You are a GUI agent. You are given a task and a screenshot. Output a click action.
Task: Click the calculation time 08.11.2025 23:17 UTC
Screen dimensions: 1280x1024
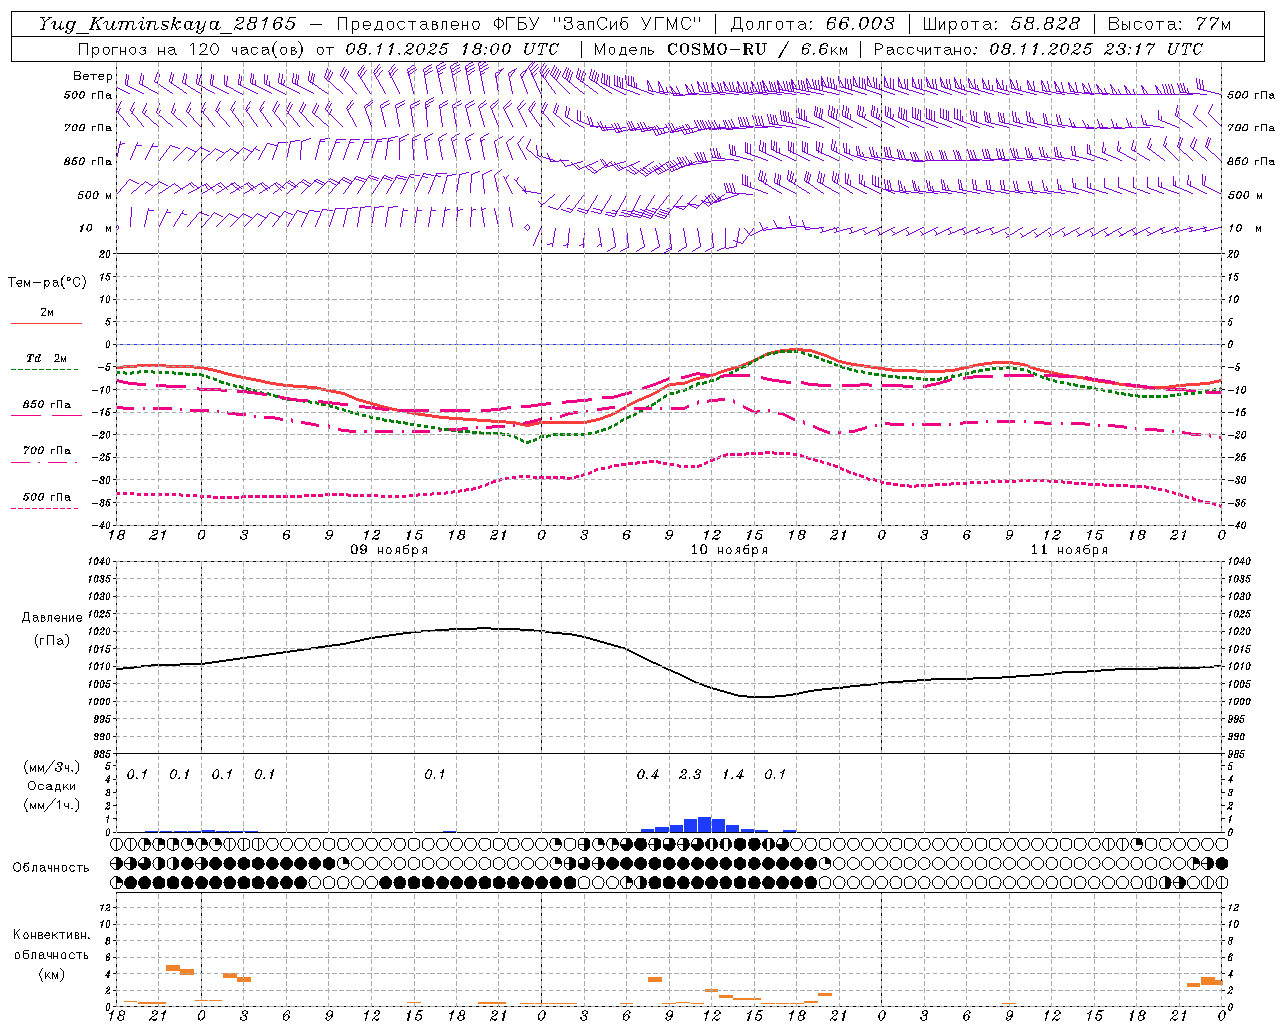(x=1096, y=49)
